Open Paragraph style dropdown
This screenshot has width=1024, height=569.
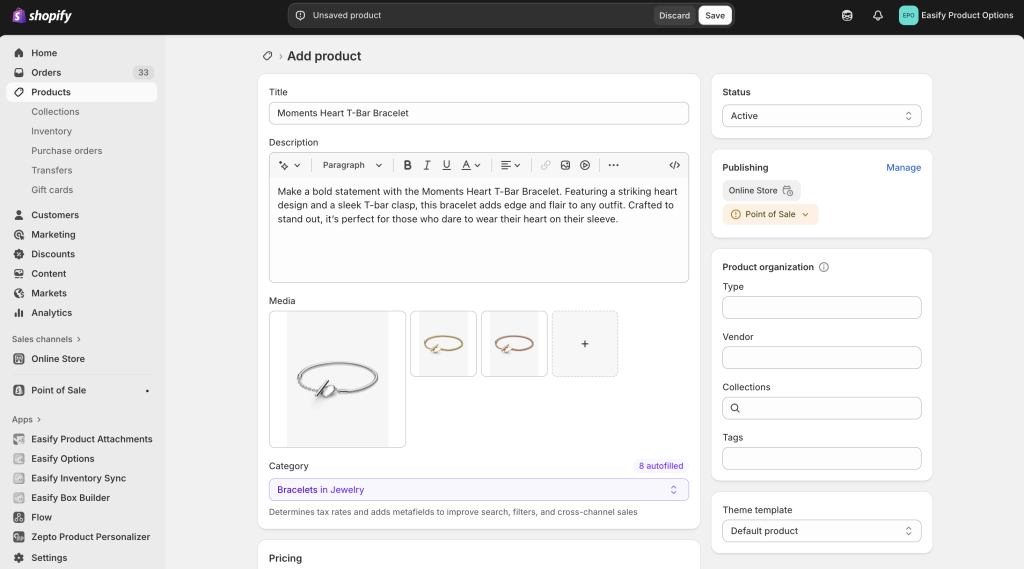(x=352, y=165)
